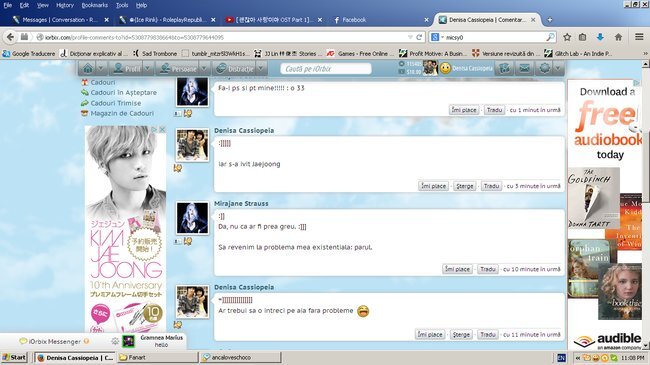The height and width of the screenshot is (365, 650).
Task: Expand the home dropdown arrow
Action: pos(101,68)
